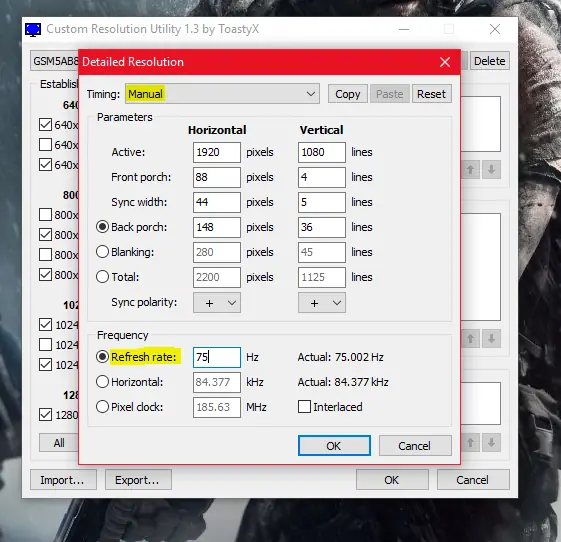Image resolution: width=561 pixels, height=542 pixels.
Task: Toggle the last 800x checkbox
Action: (x=45, y=275)
